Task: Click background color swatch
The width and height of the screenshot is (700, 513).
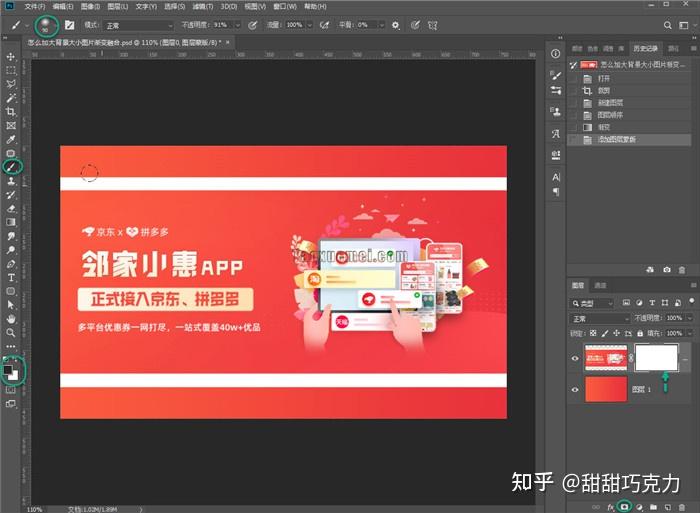Action: tap(14, 376)
